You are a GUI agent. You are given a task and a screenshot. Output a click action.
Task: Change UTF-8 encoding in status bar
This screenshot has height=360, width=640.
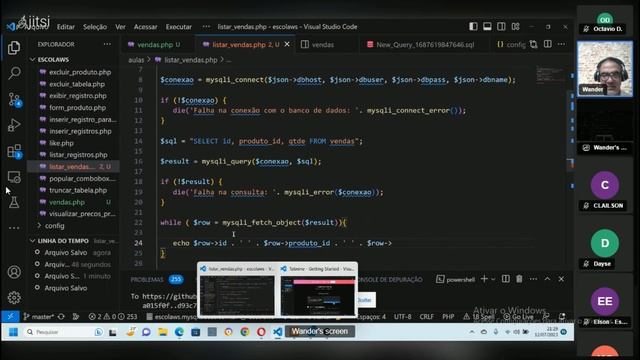(x=402, y=317)
